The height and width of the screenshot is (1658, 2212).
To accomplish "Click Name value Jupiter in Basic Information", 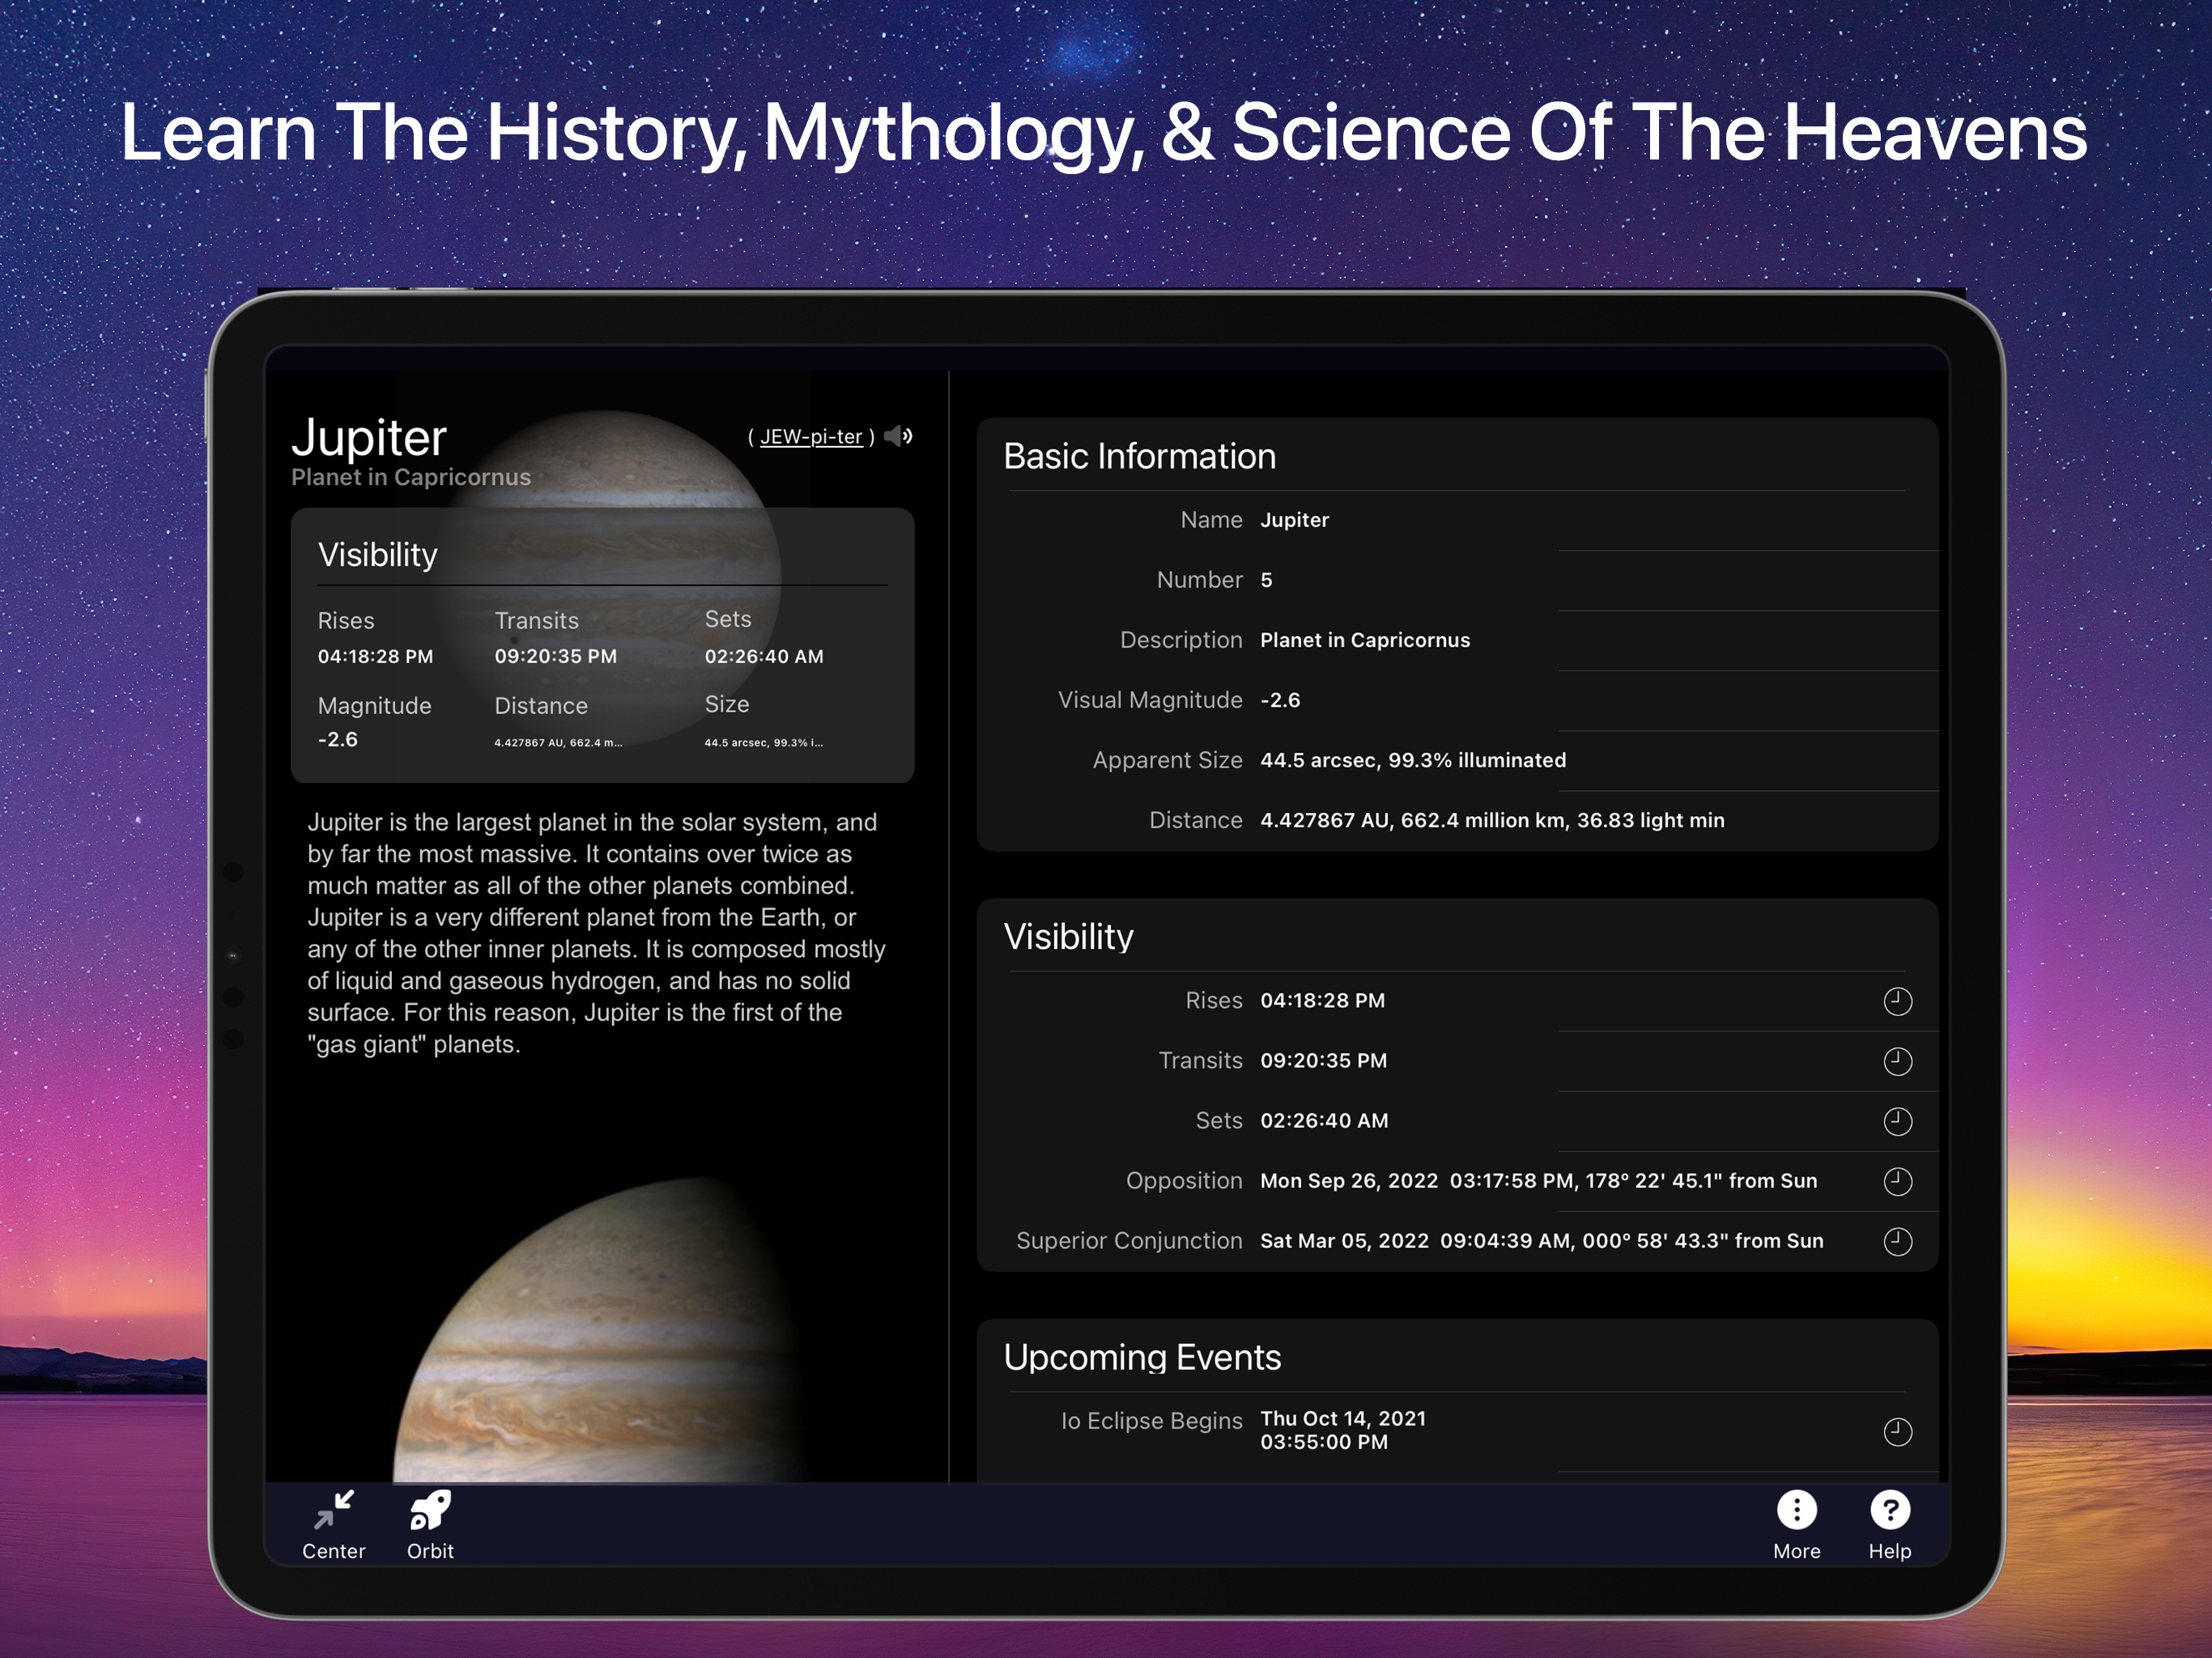I will pos(1294,520).
